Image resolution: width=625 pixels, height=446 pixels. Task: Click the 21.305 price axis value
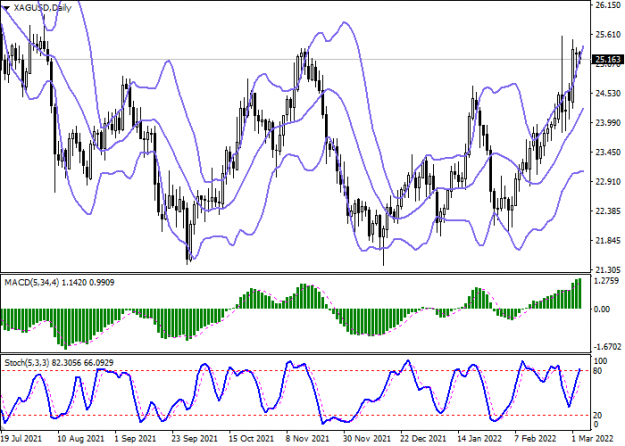607,269
